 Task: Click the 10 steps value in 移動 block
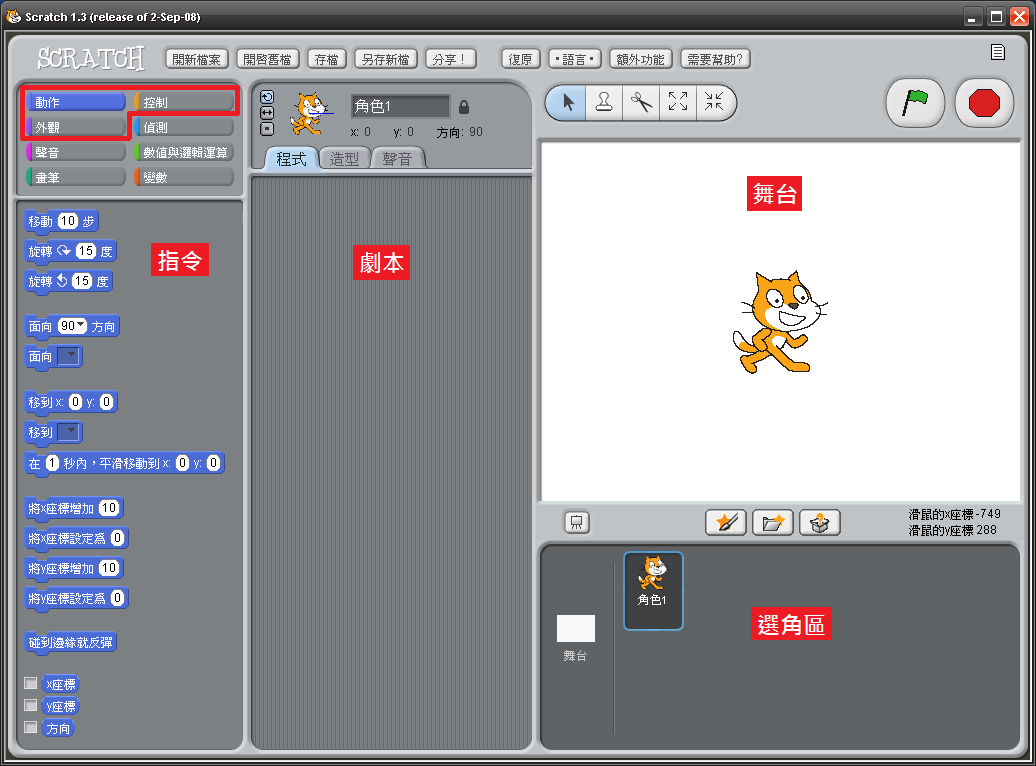click(68, 221)
